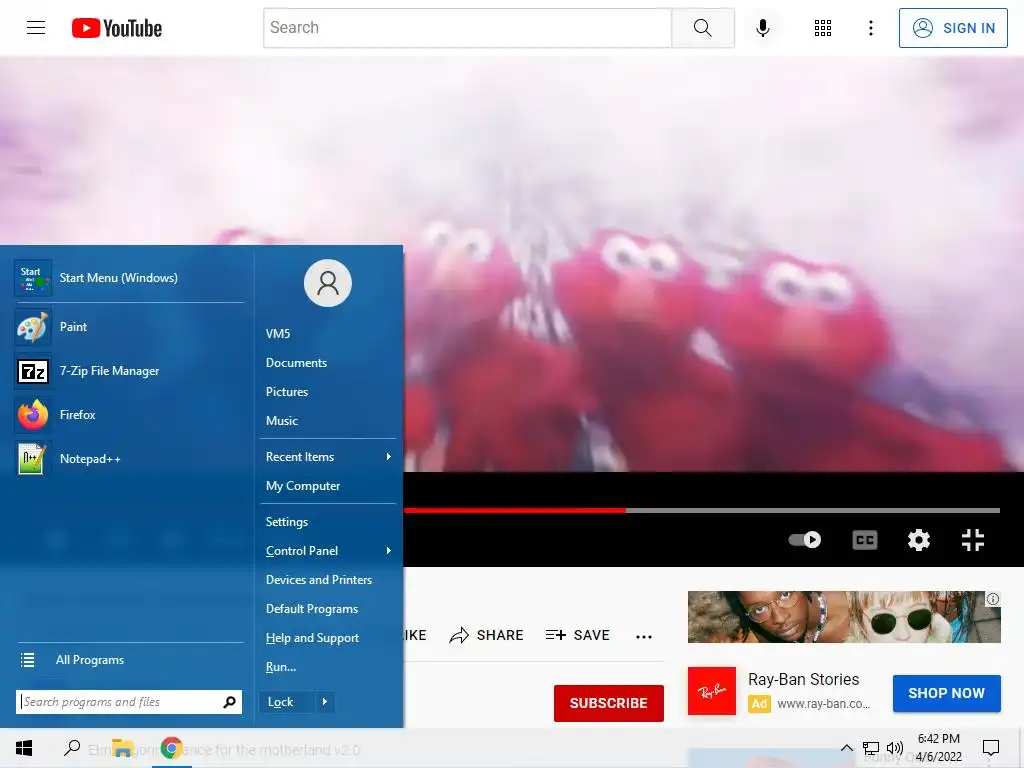Expand the Recent Items submenu arrow
The height and width of the screenshot is (768, 1024).
coord(389,457)
